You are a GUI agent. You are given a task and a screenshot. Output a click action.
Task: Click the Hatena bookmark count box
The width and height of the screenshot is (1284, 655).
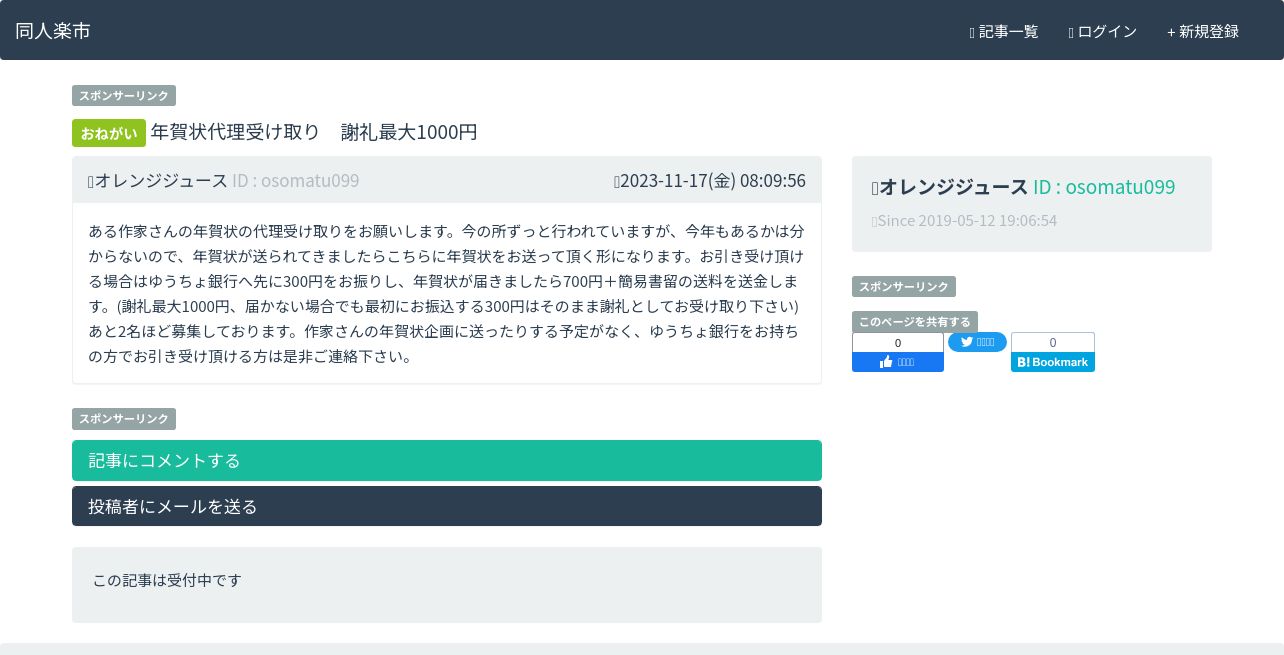pos(1053,342)
